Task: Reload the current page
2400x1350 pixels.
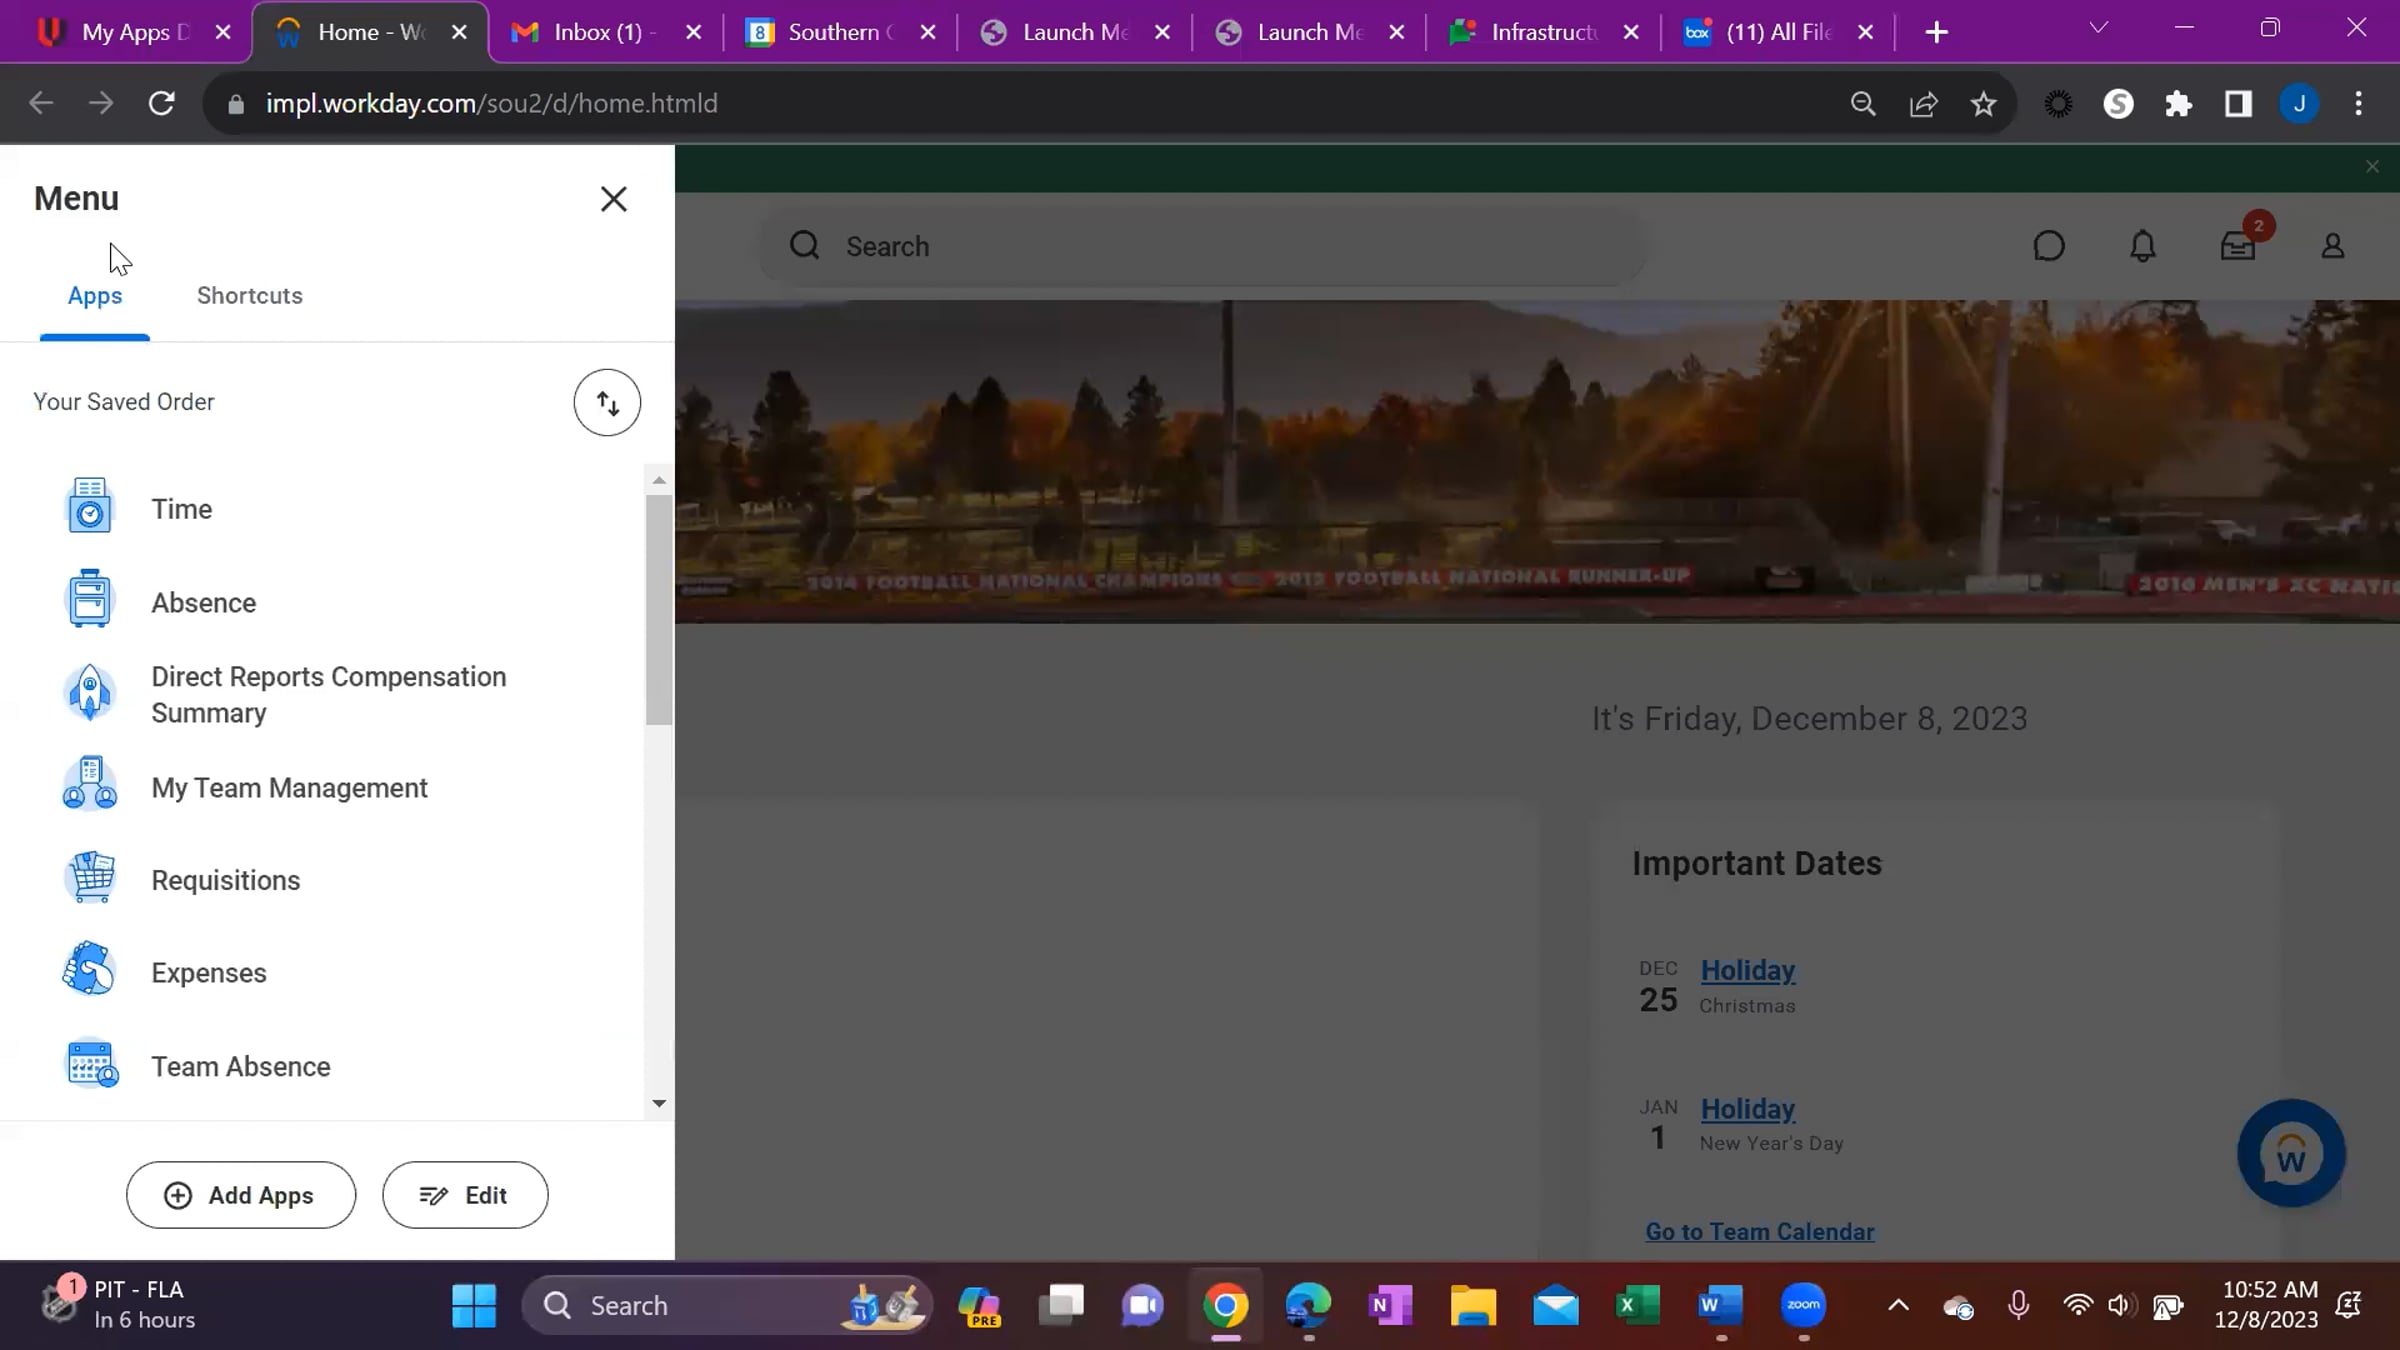Action: click(x=161, y=103)
